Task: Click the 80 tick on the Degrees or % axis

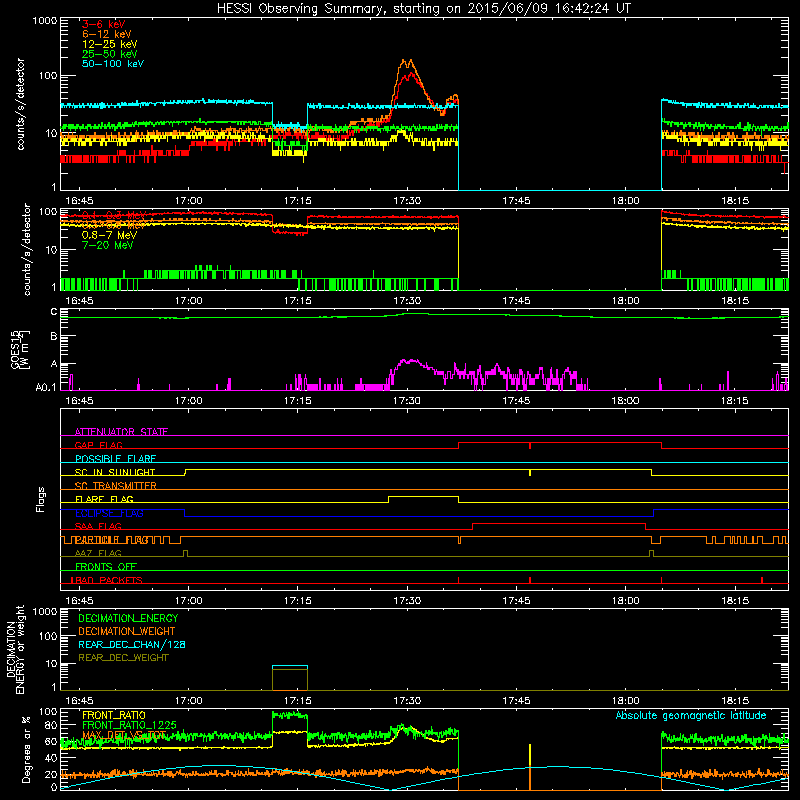Action: (52, 725)
